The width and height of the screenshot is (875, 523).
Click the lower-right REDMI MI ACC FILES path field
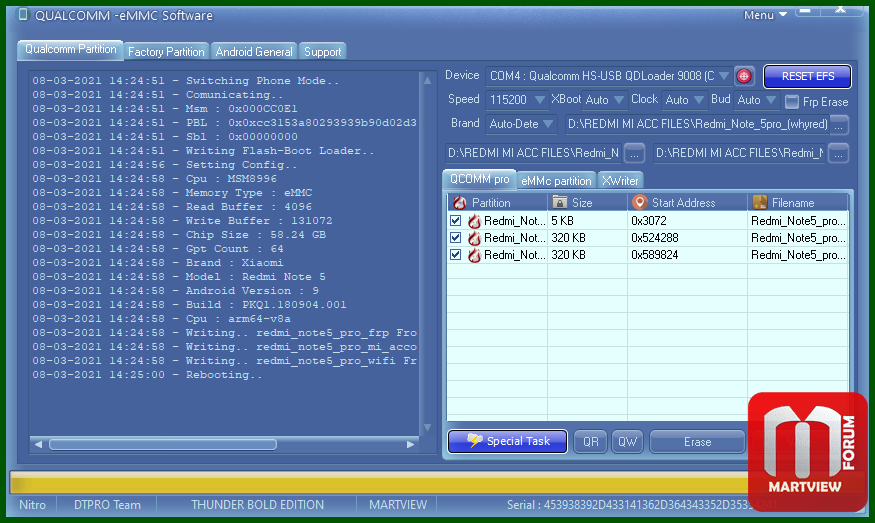click(x=739, y=153)
